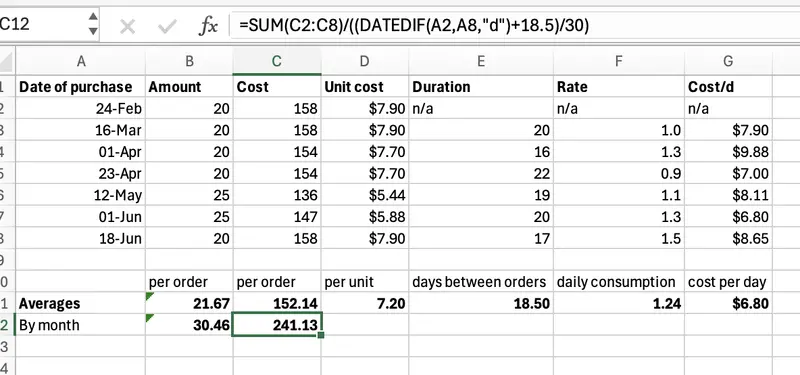This screenshot has width=800, height=375.
Task: Select the monthly amount cell 30.46
Action: tap(189, 325)
